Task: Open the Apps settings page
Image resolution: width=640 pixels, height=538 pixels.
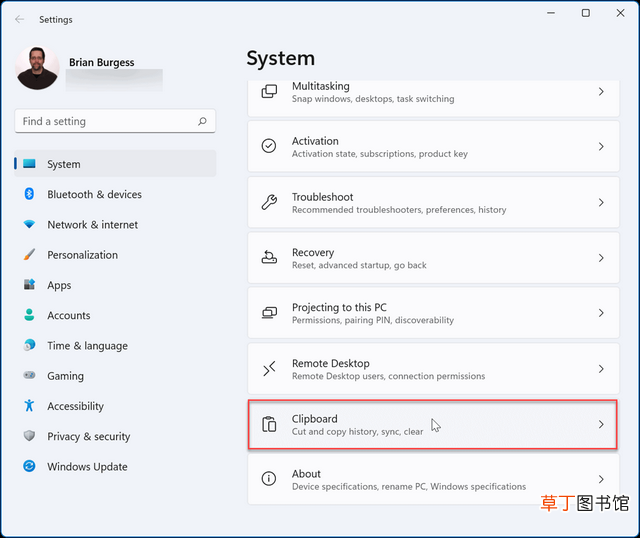Action: click(x=115, y=285)
